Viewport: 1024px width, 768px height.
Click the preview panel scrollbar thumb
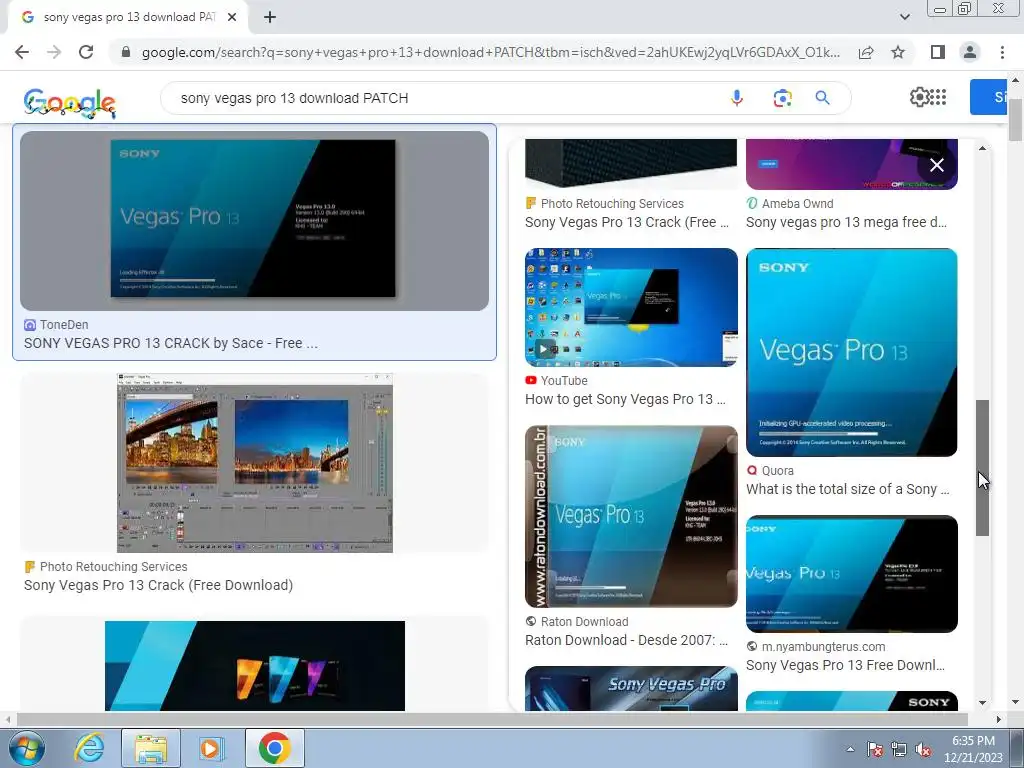982,468
